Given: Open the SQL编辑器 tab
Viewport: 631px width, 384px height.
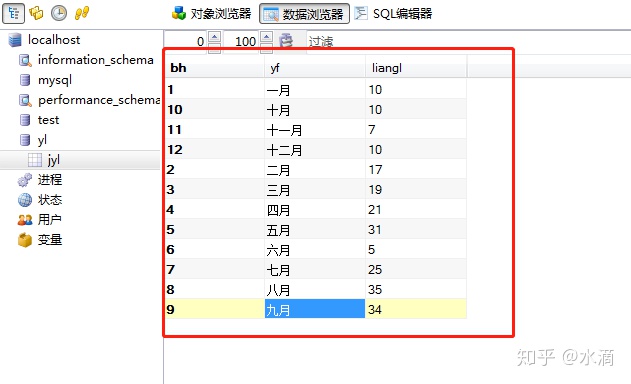Looking at the screenshot, I should coord(394,14).
